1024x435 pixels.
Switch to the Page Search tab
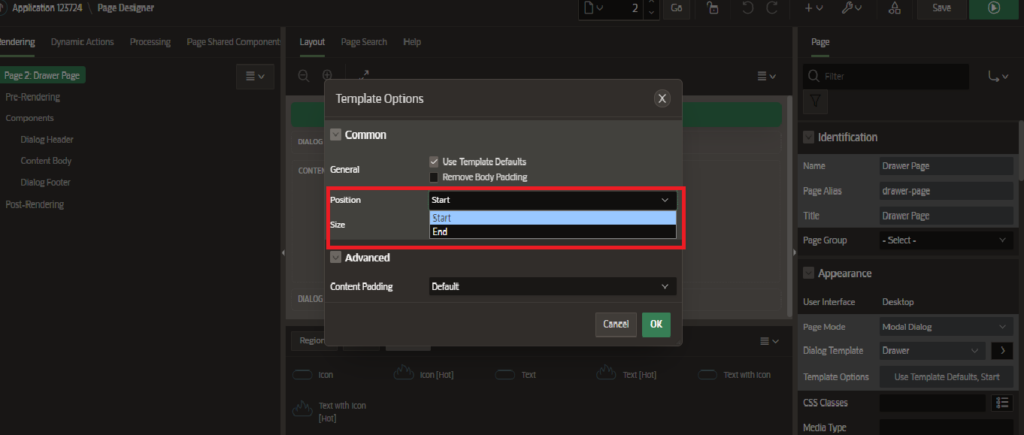click(363, 42)
